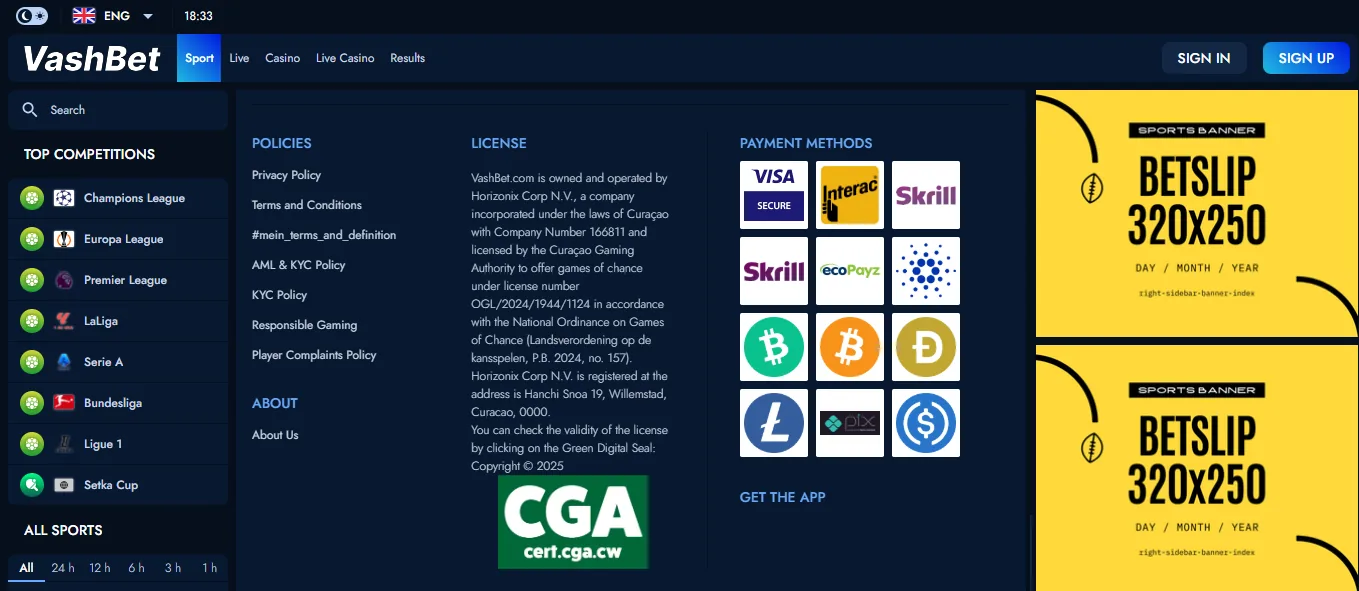Filter sports by 1 h
This screenshot has width=1359, height=591.
pyautogui.click(x=209, y=568)
